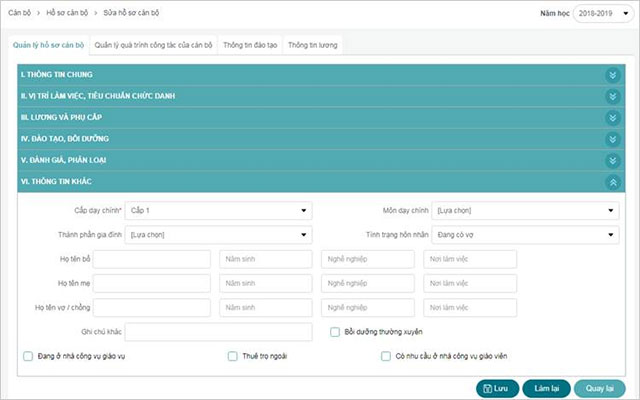Click the Quay lại back button
This screenshot has height=400, width=640.
(600, 387)
